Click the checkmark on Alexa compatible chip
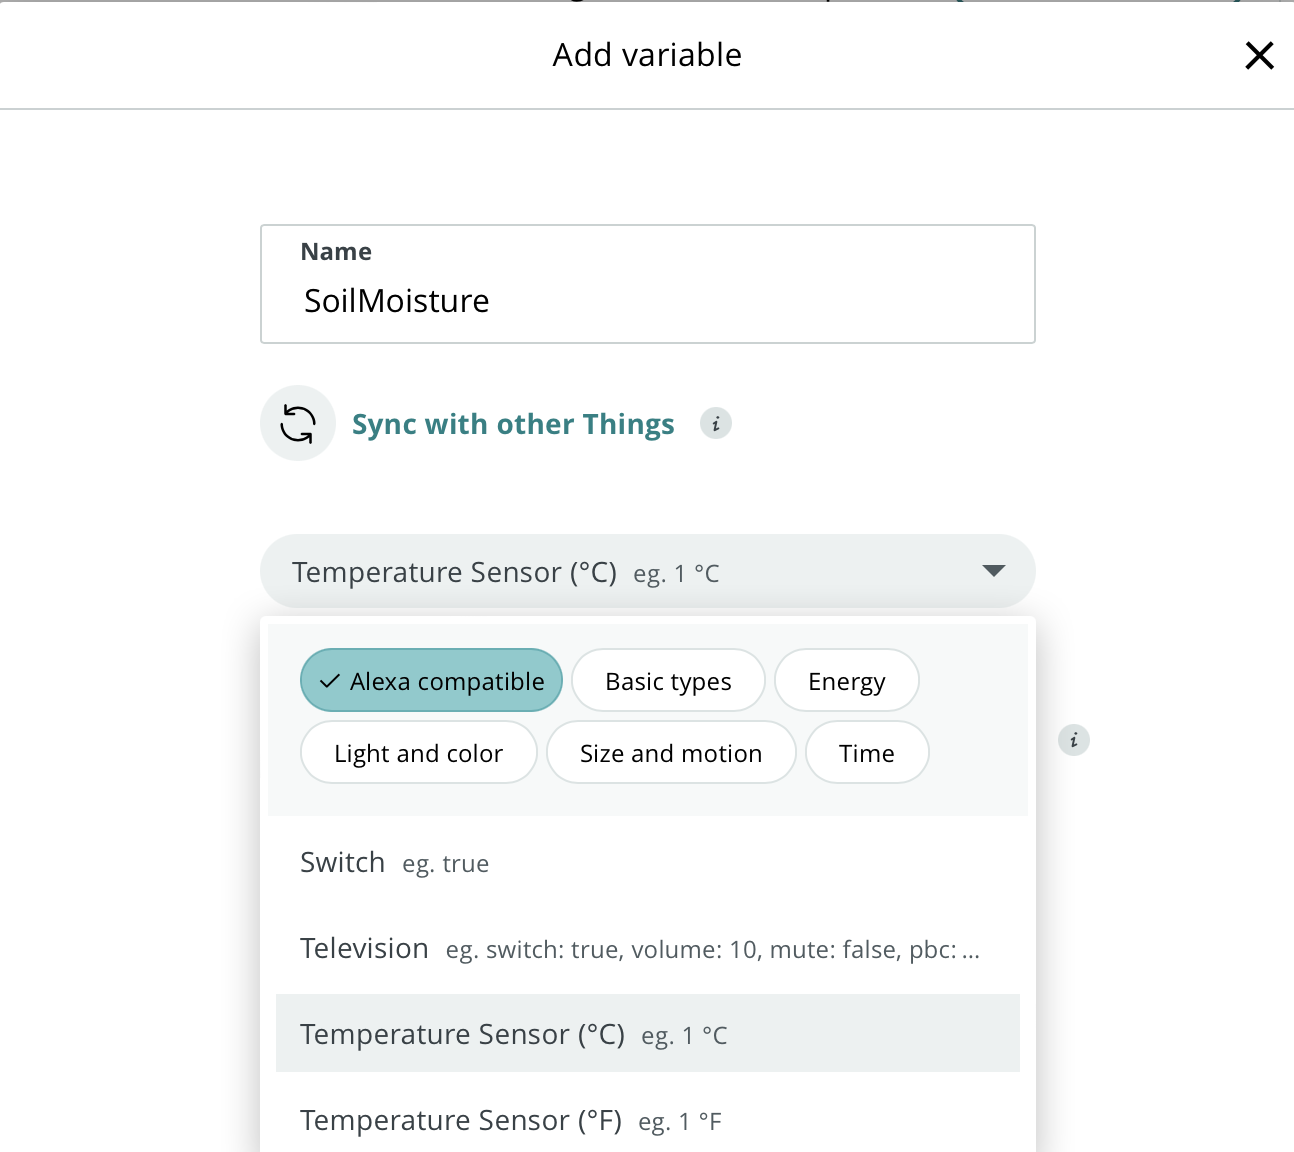Image resolution: width=1294 pixels, height=1152 pixels. tap(329, 681)
